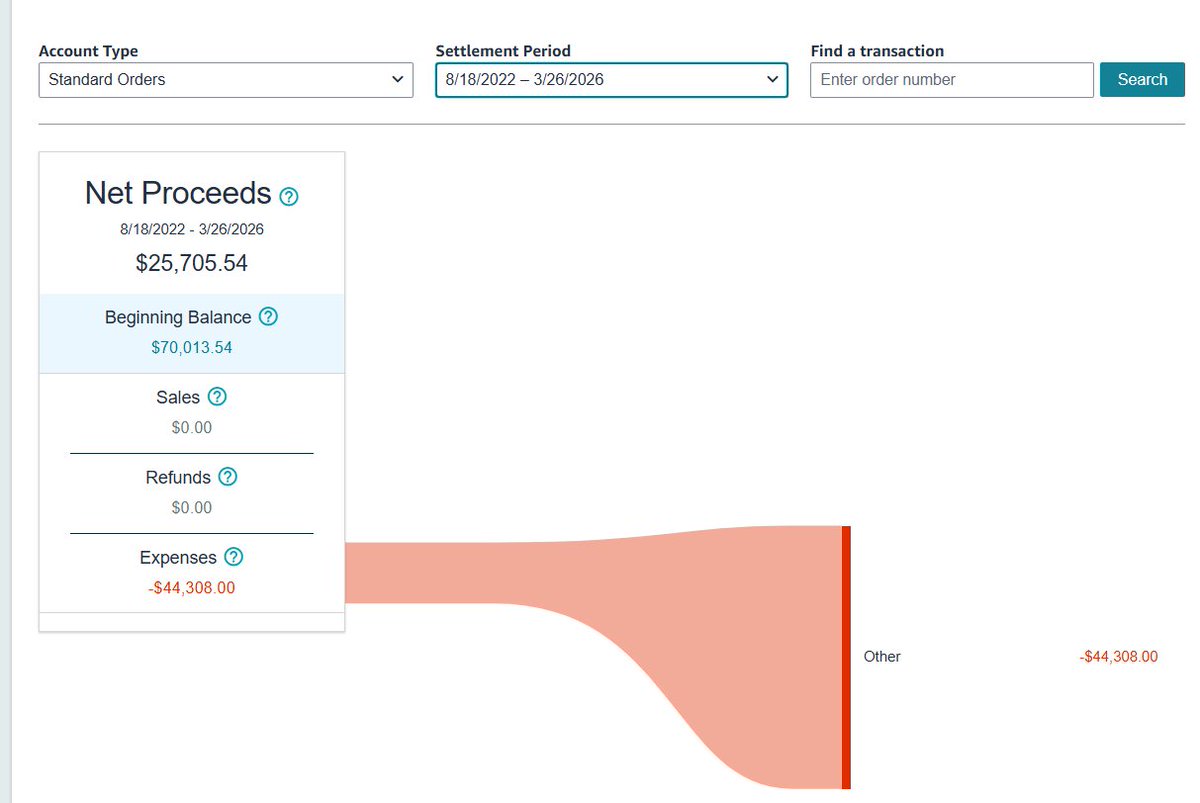
Task: Click the Net Proceeds total $25,705.54
Action: (x=192, y=264)
